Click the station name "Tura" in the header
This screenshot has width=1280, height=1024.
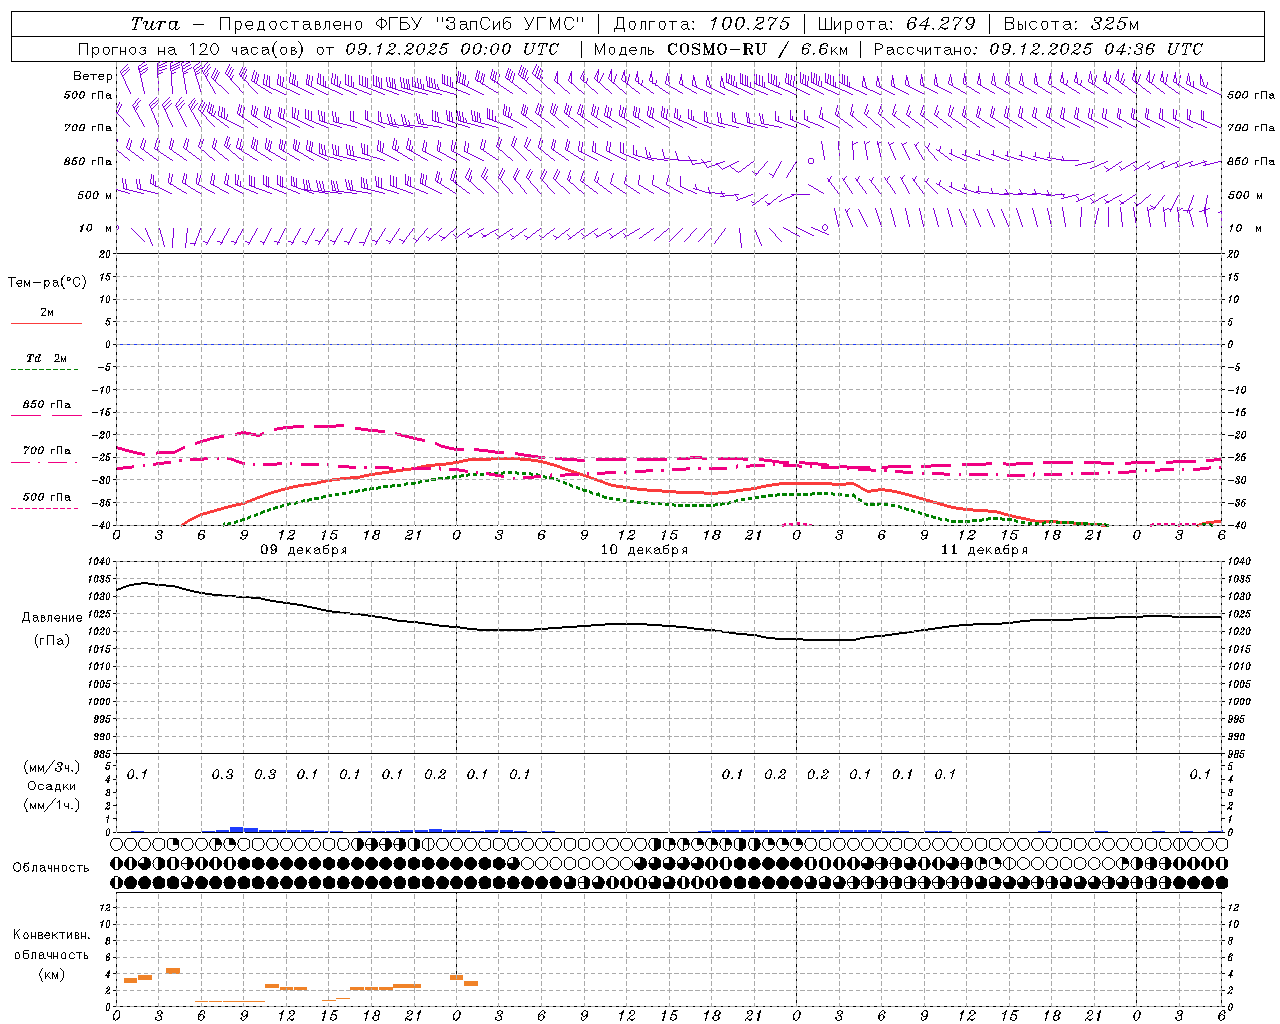155,24
